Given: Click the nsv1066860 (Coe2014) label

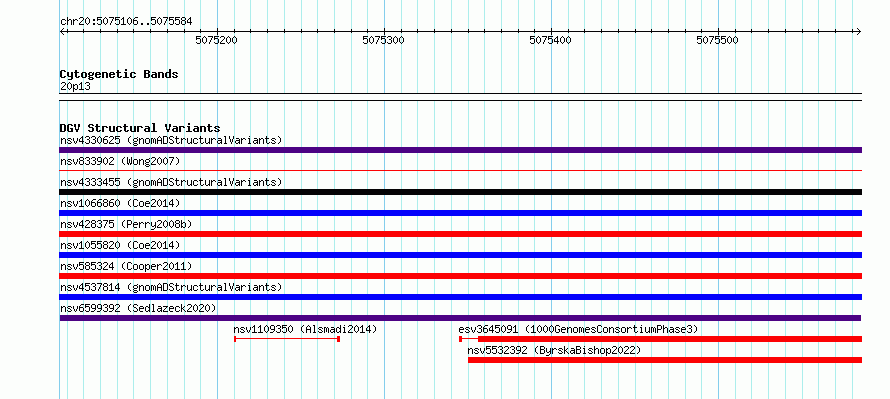Looking at the screenshot, I should click(120, 203).
